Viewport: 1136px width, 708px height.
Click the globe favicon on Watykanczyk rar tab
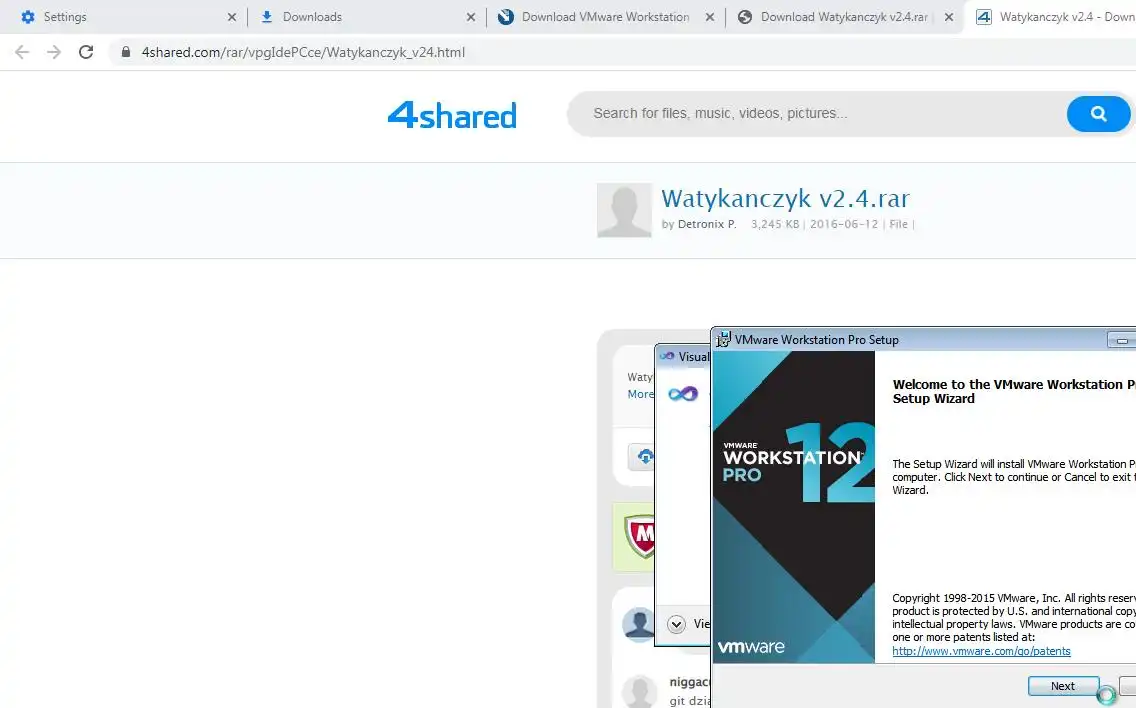point(745,17)
